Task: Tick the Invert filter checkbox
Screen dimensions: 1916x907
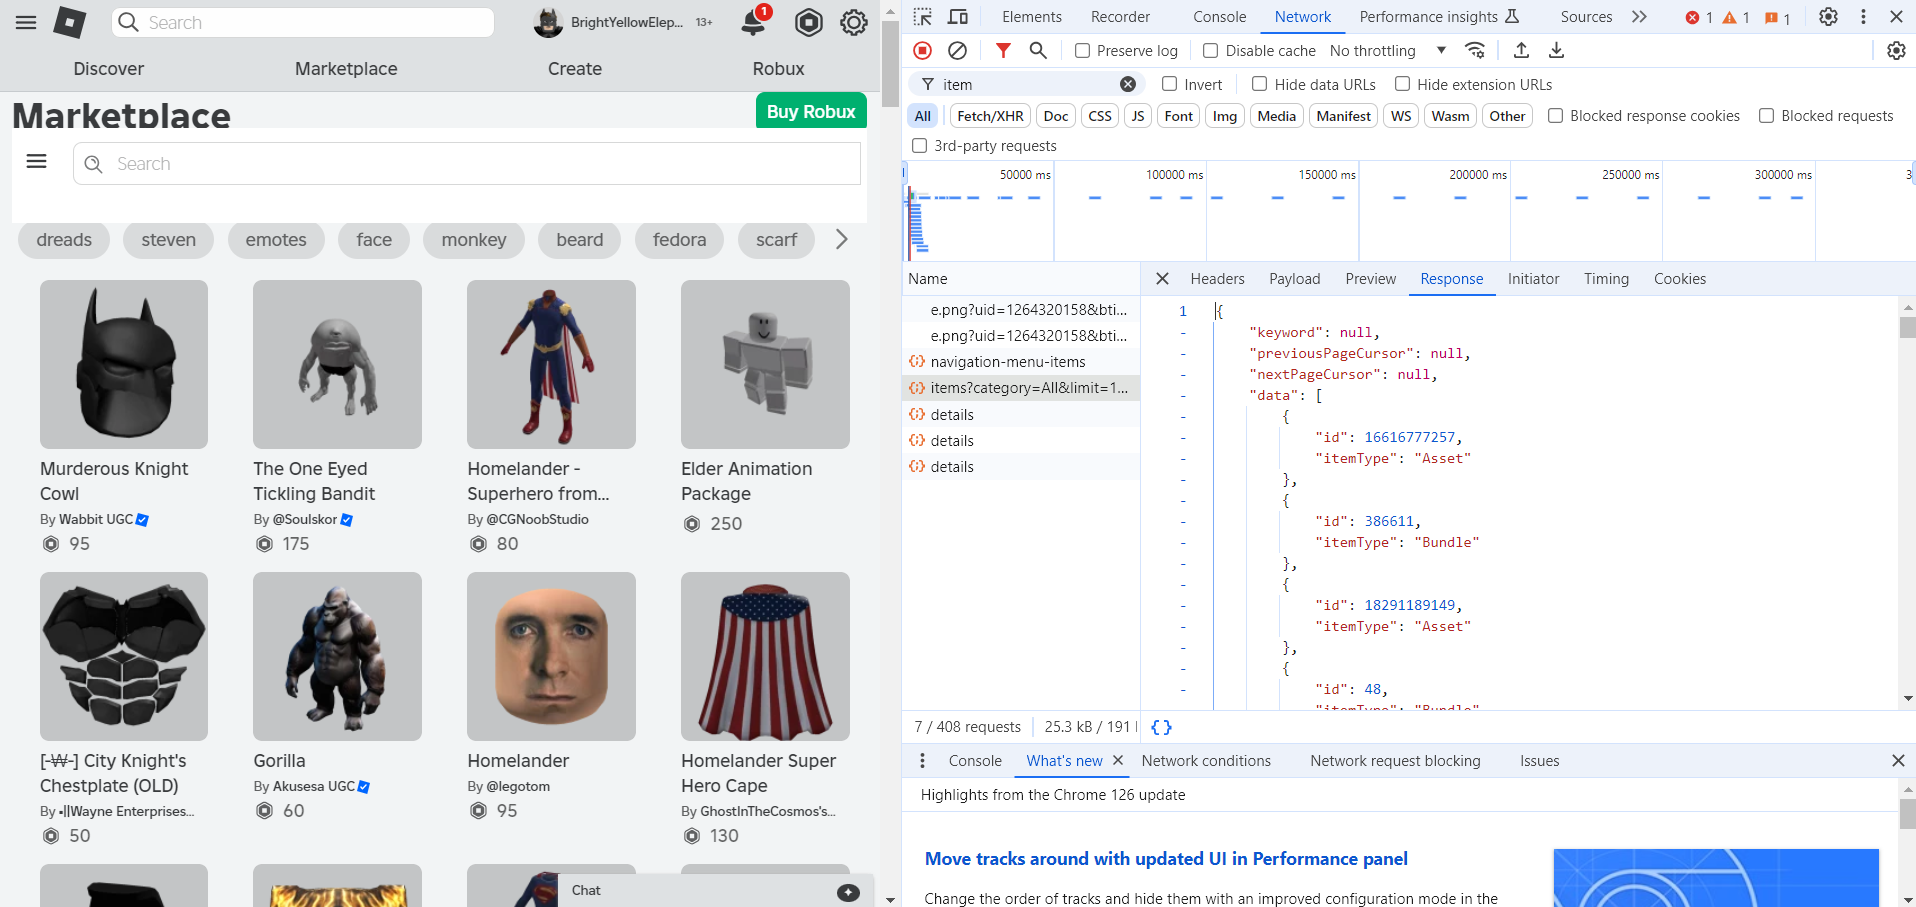Action: [1169, 84]
